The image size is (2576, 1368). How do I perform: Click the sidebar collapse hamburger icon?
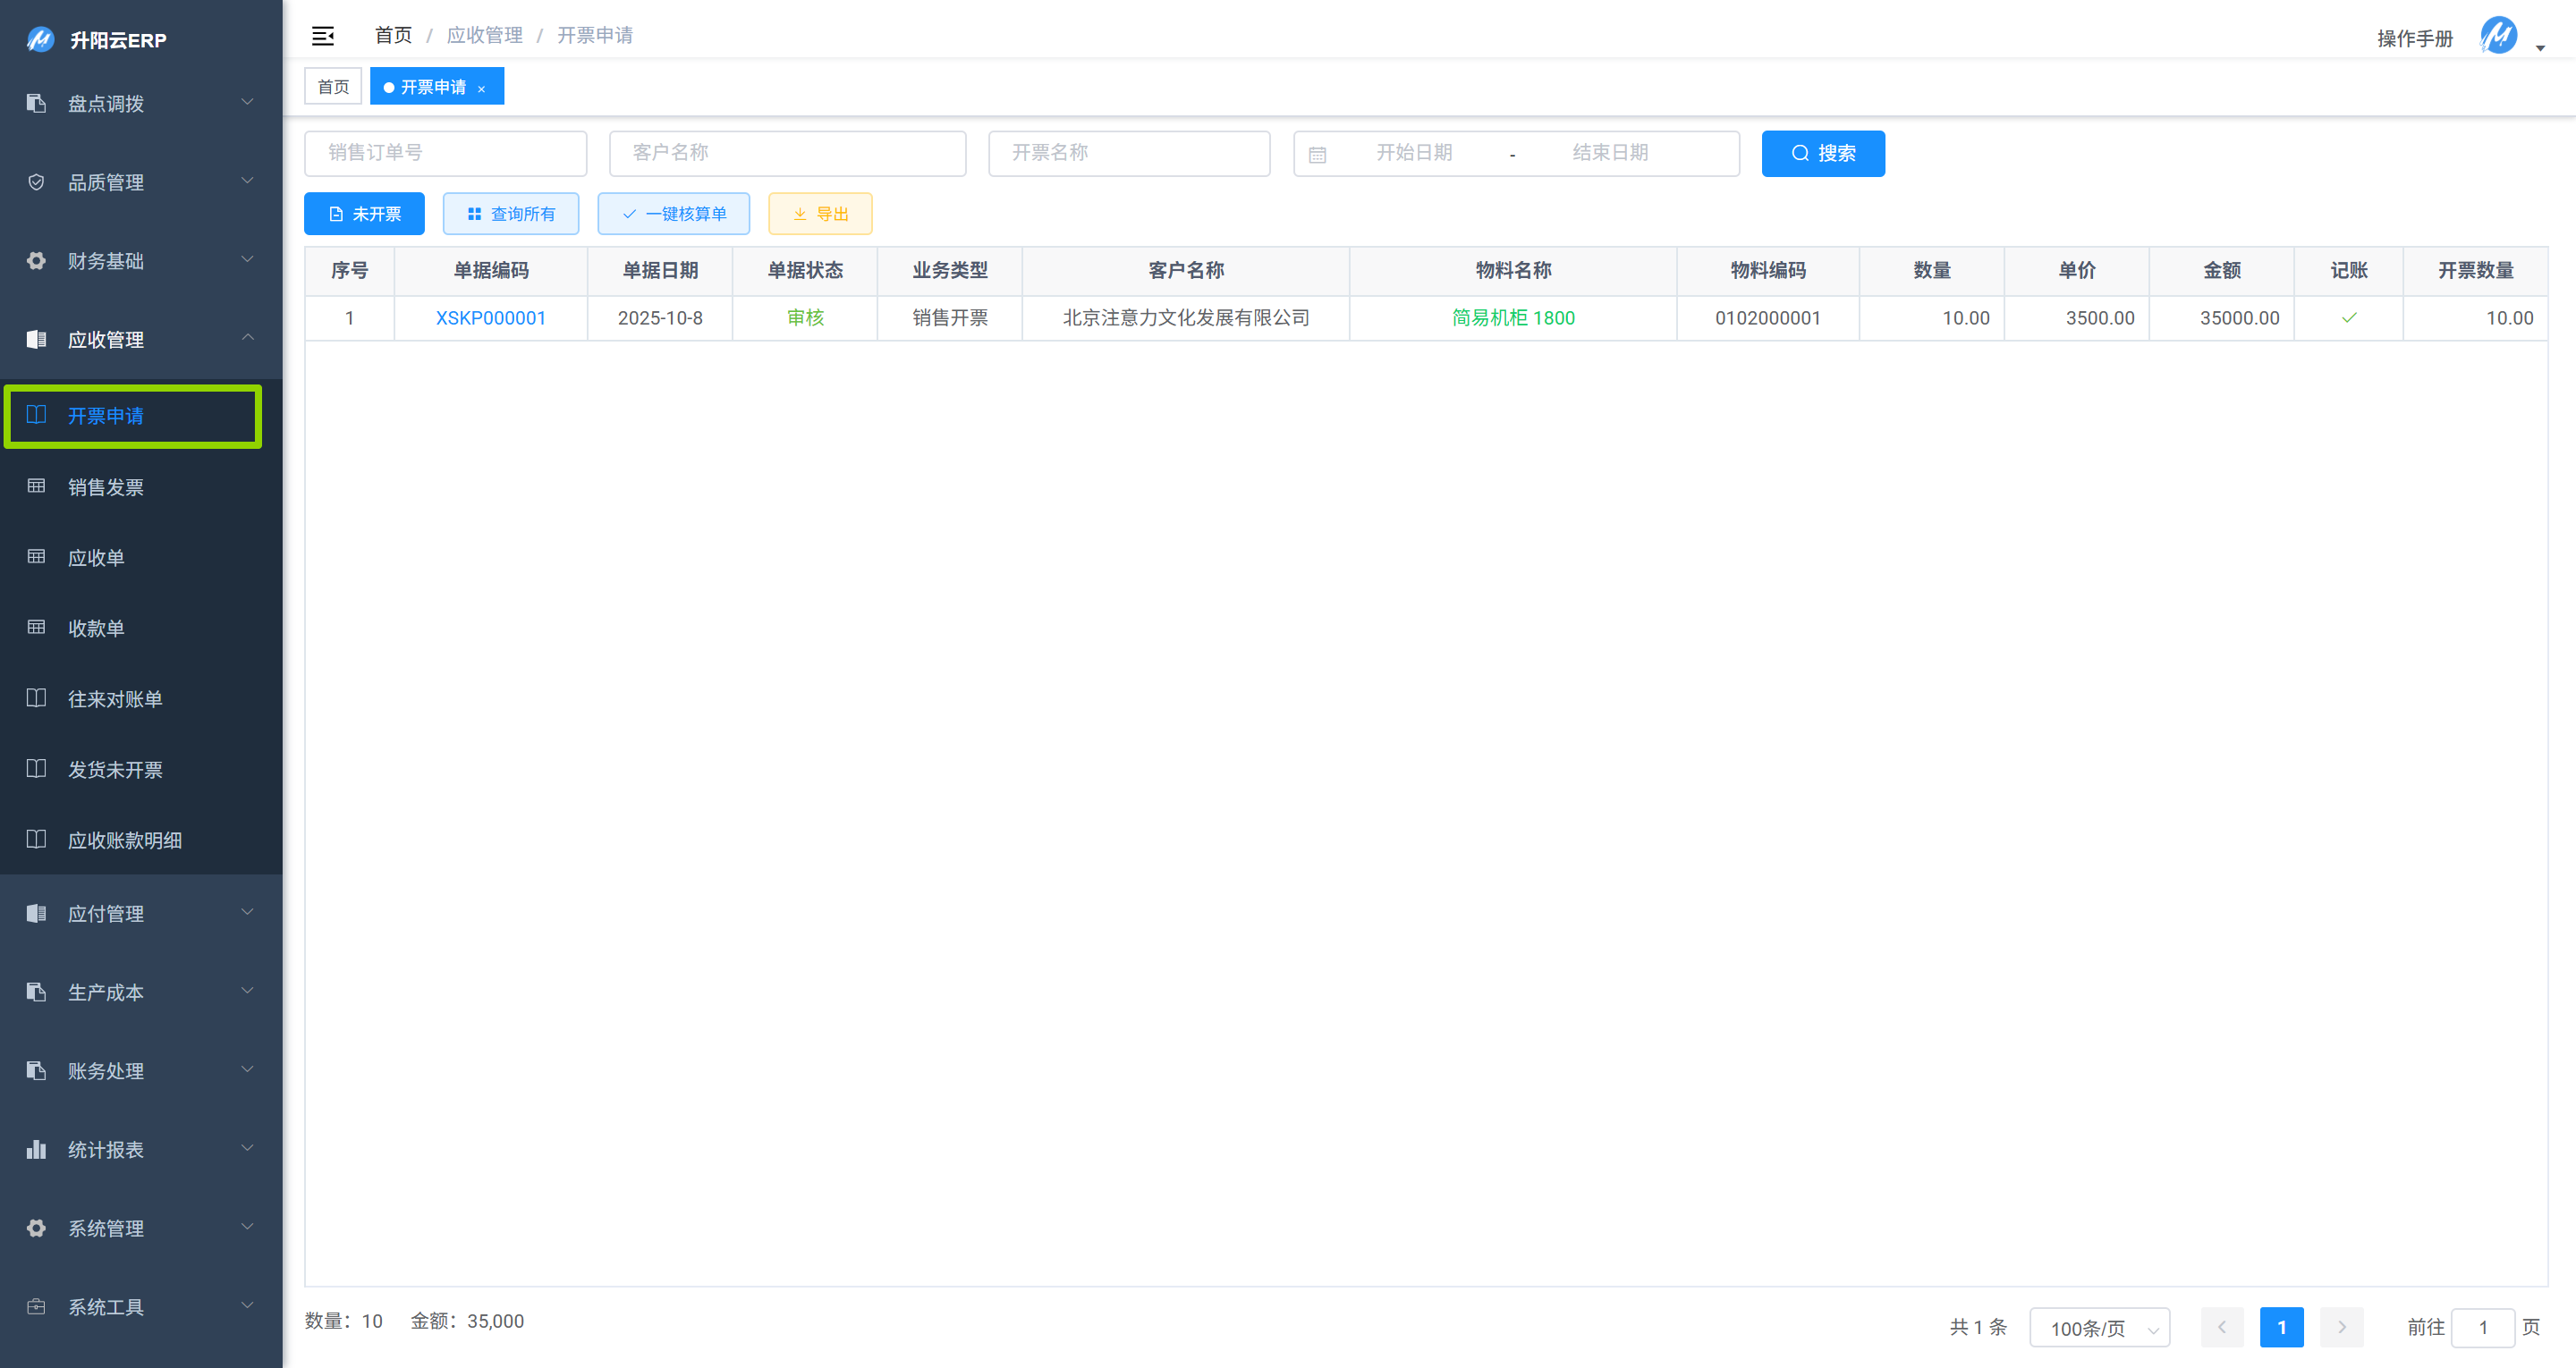pyautogui.click(x=322, y=36)
